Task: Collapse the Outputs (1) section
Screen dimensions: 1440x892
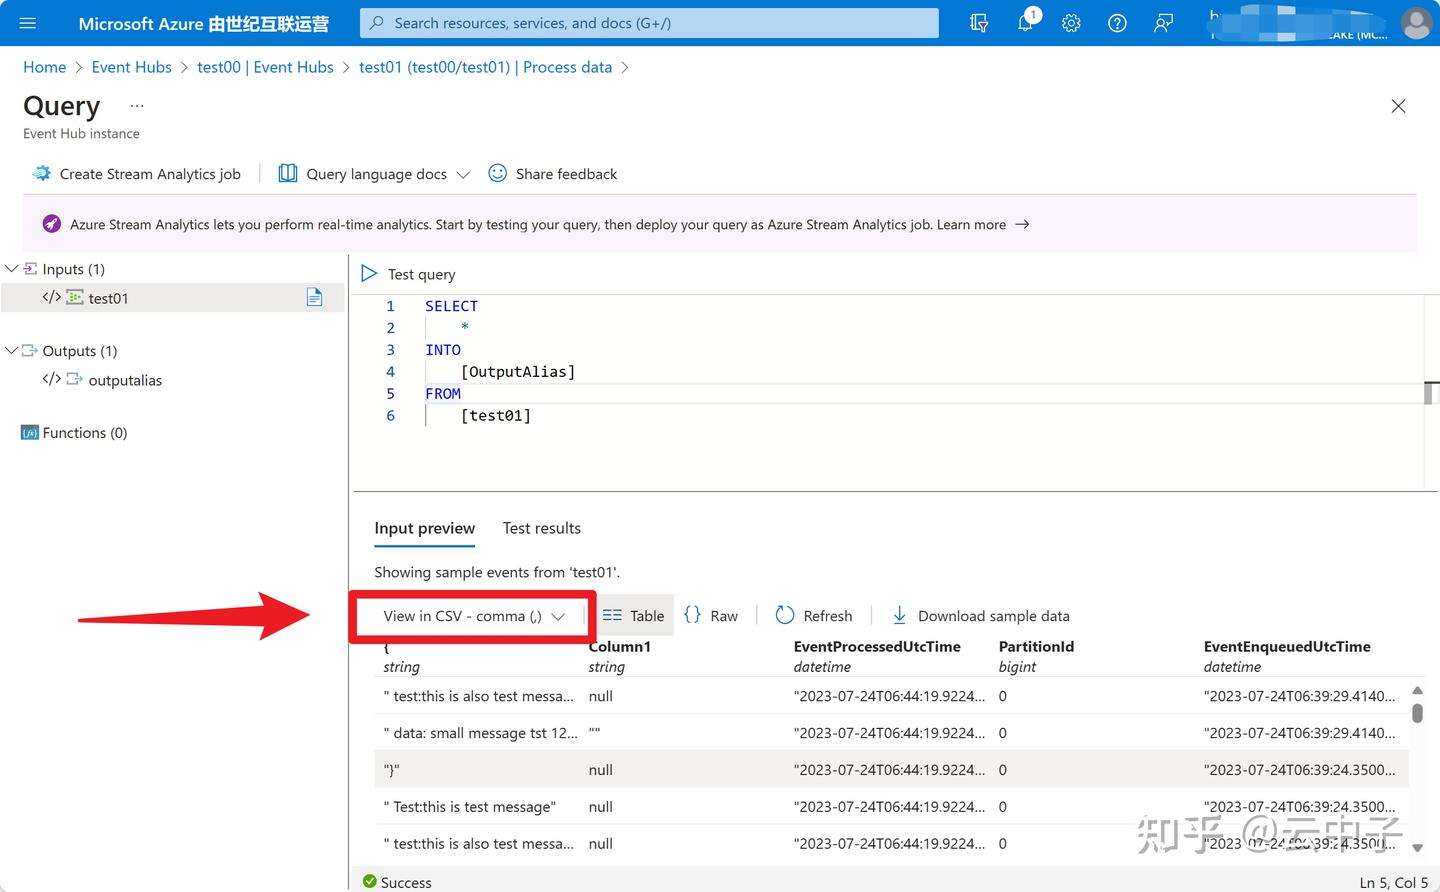Action: point(11,350)
